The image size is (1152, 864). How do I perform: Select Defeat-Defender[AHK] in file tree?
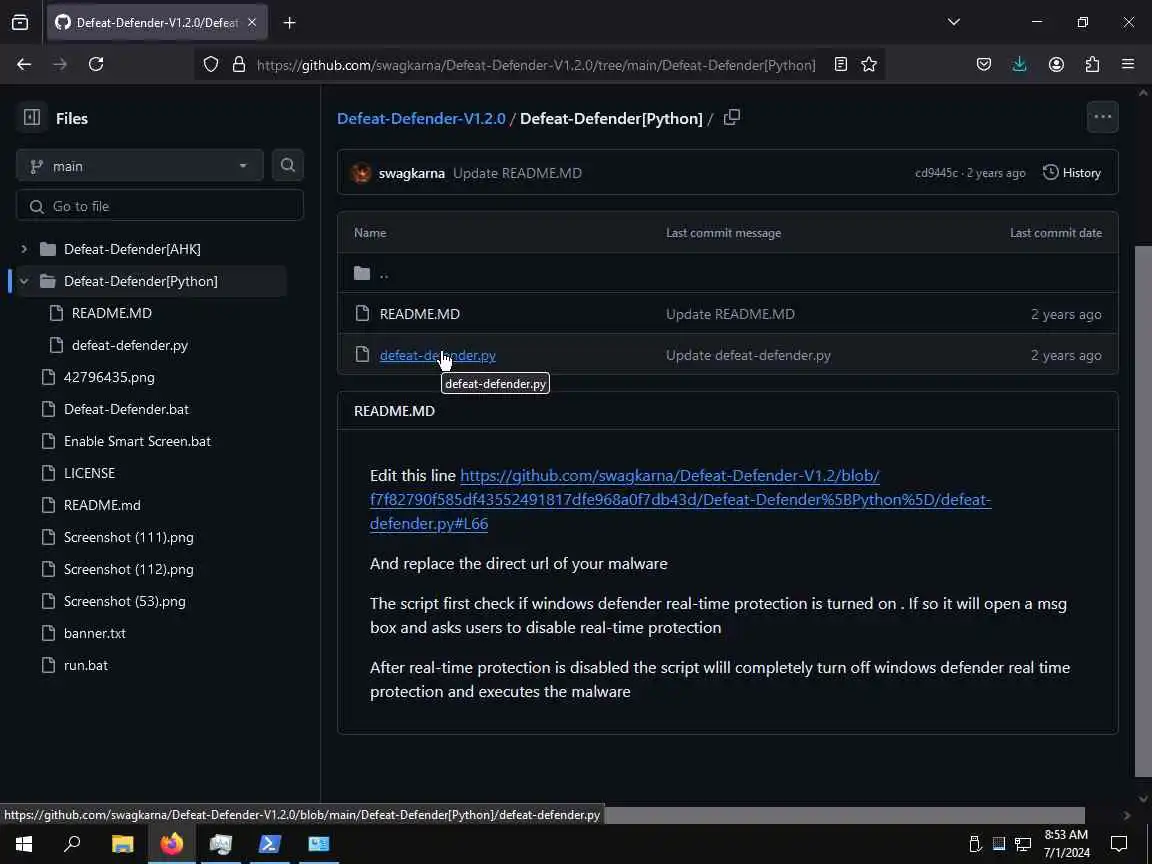[132, 249]
